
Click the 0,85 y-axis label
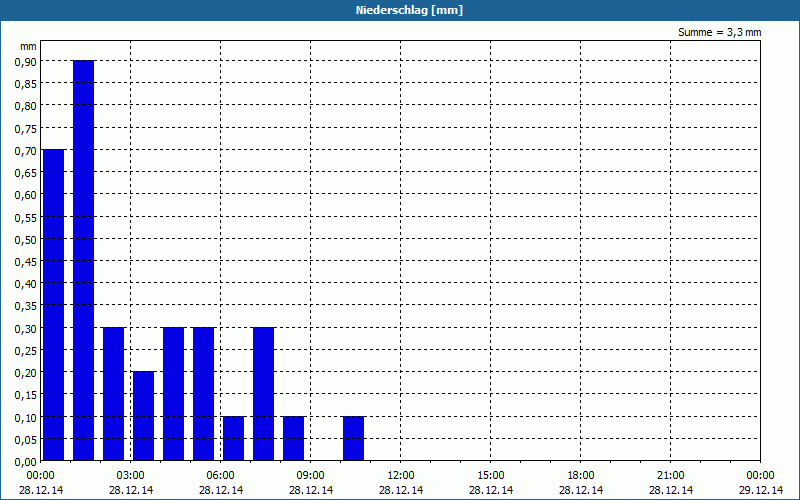[26, 84]
